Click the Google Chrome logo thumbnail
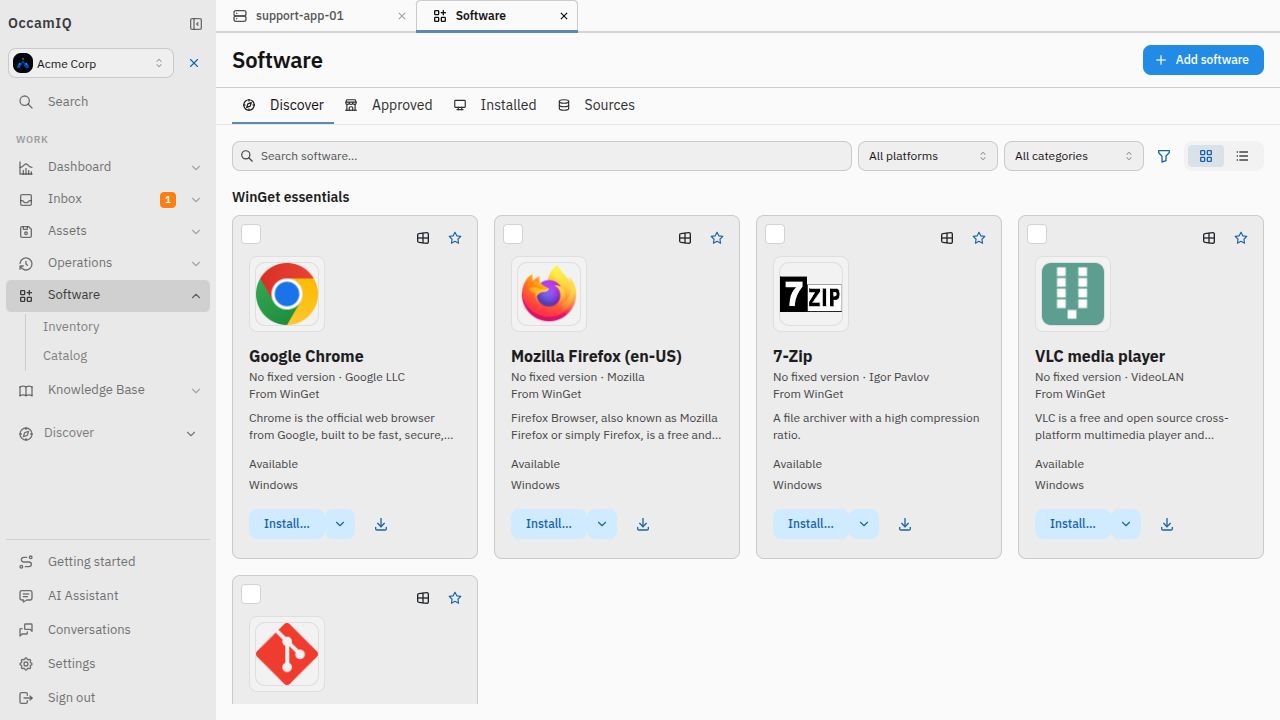Image resolution: width=1280 pixels, height=720 pixels. (287, 294)
